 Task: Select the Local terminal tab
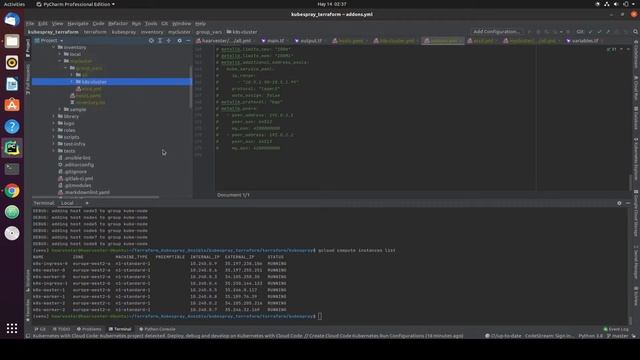[x=67, y=203]
